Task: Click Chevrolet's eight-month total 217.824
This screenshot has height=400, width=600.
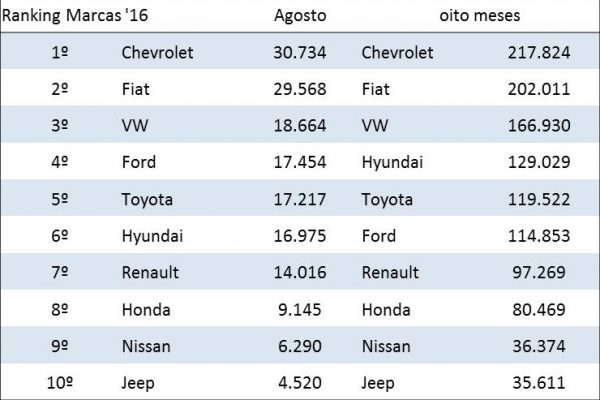Action: coord(530,52)
